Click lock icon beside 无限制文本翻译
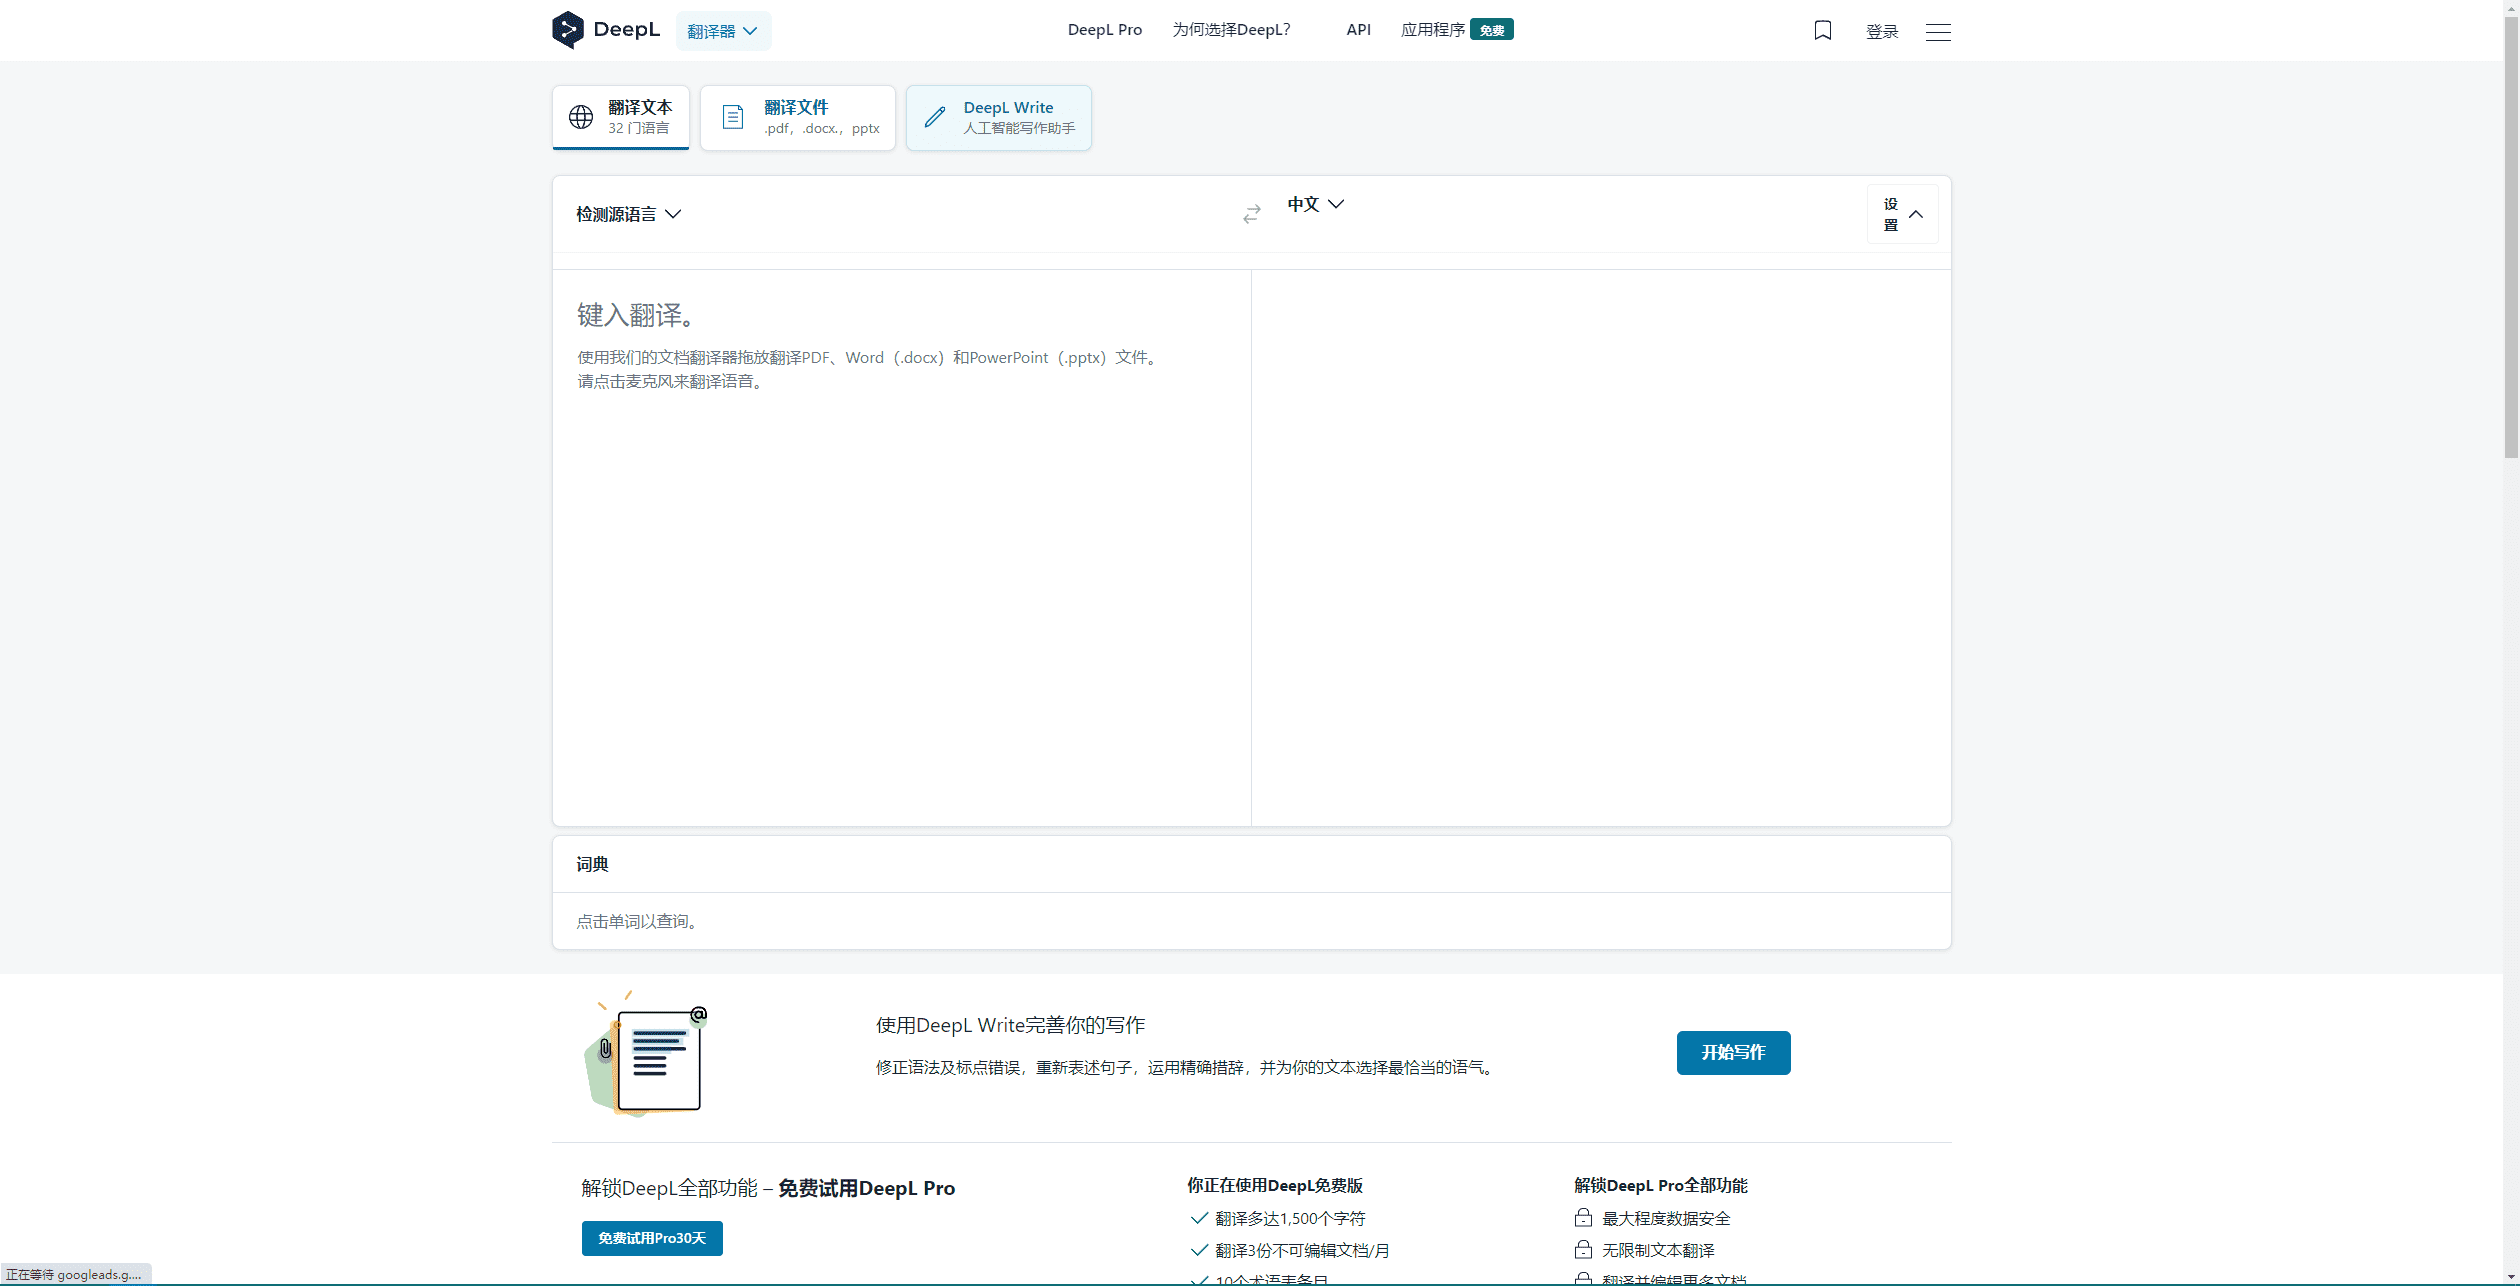 click(x=1583, y=1250)
